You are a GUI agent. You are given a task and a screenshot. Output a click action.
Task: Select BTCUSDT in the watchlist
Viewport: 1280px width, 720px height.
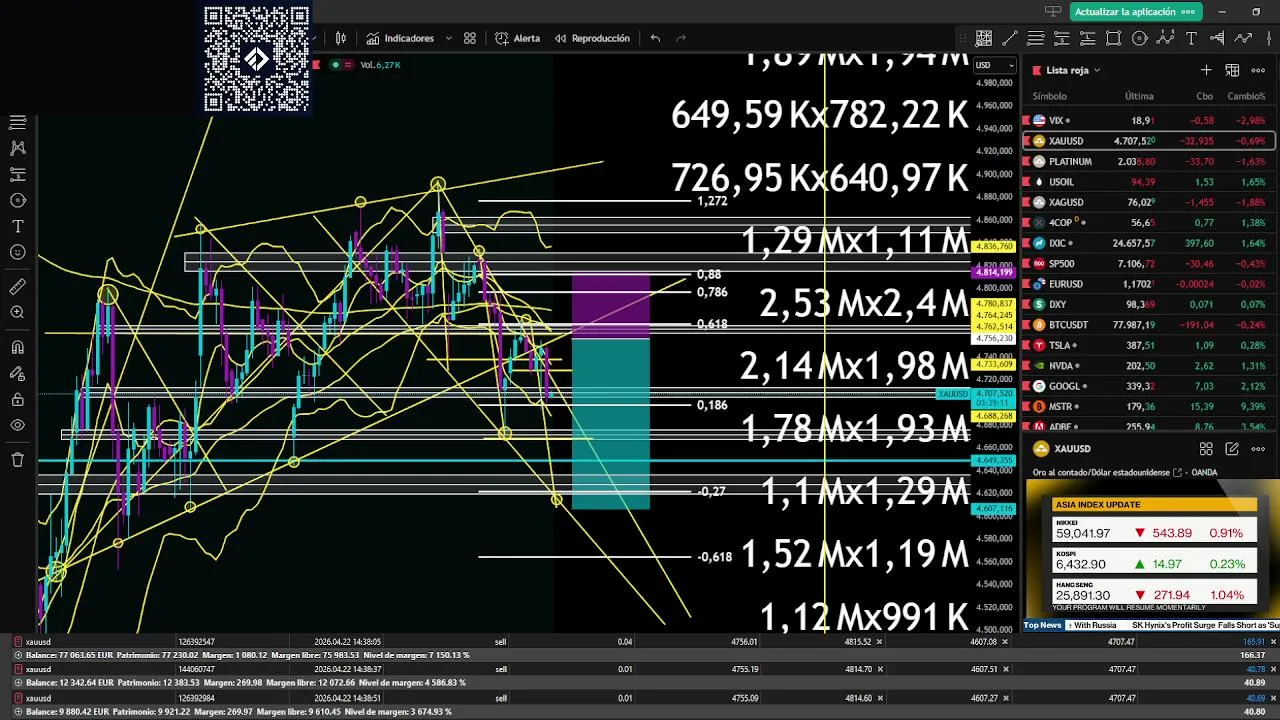coord(1148,325)
